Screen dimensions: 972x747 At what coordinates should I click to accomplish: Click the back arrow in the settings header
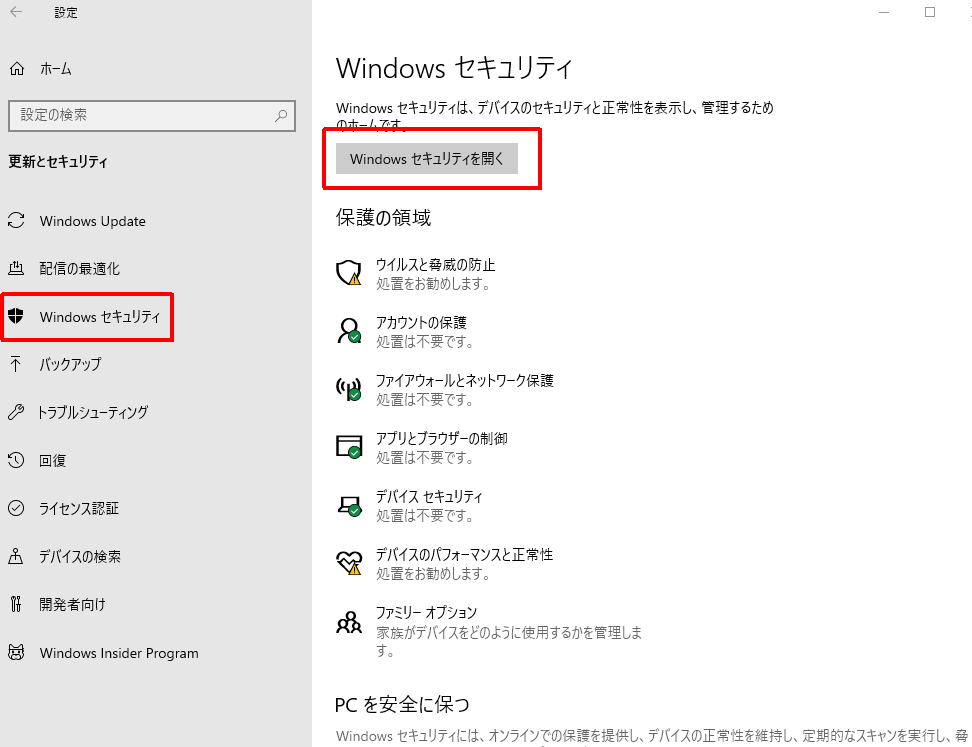(x=17, y=13)
